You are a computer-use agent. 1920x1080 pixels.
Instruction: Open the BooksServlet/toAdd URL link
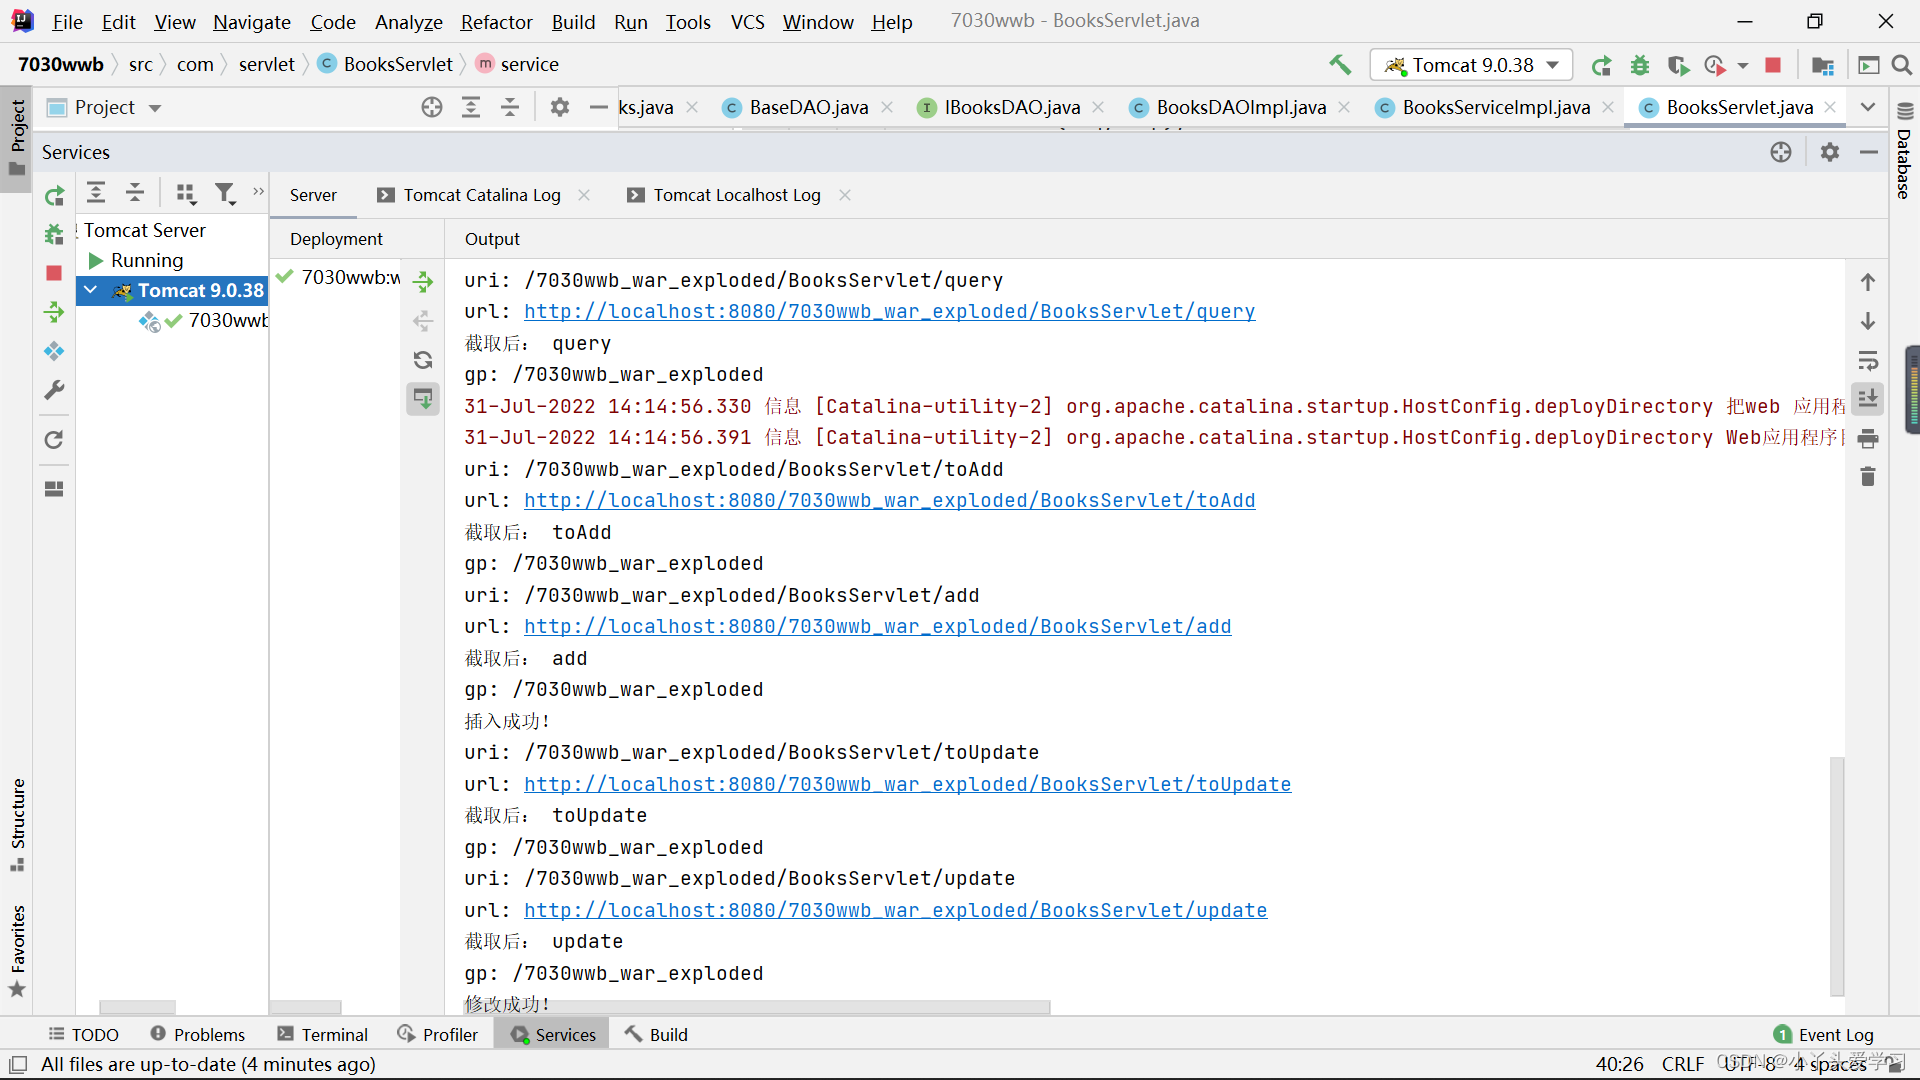(889, 501)
